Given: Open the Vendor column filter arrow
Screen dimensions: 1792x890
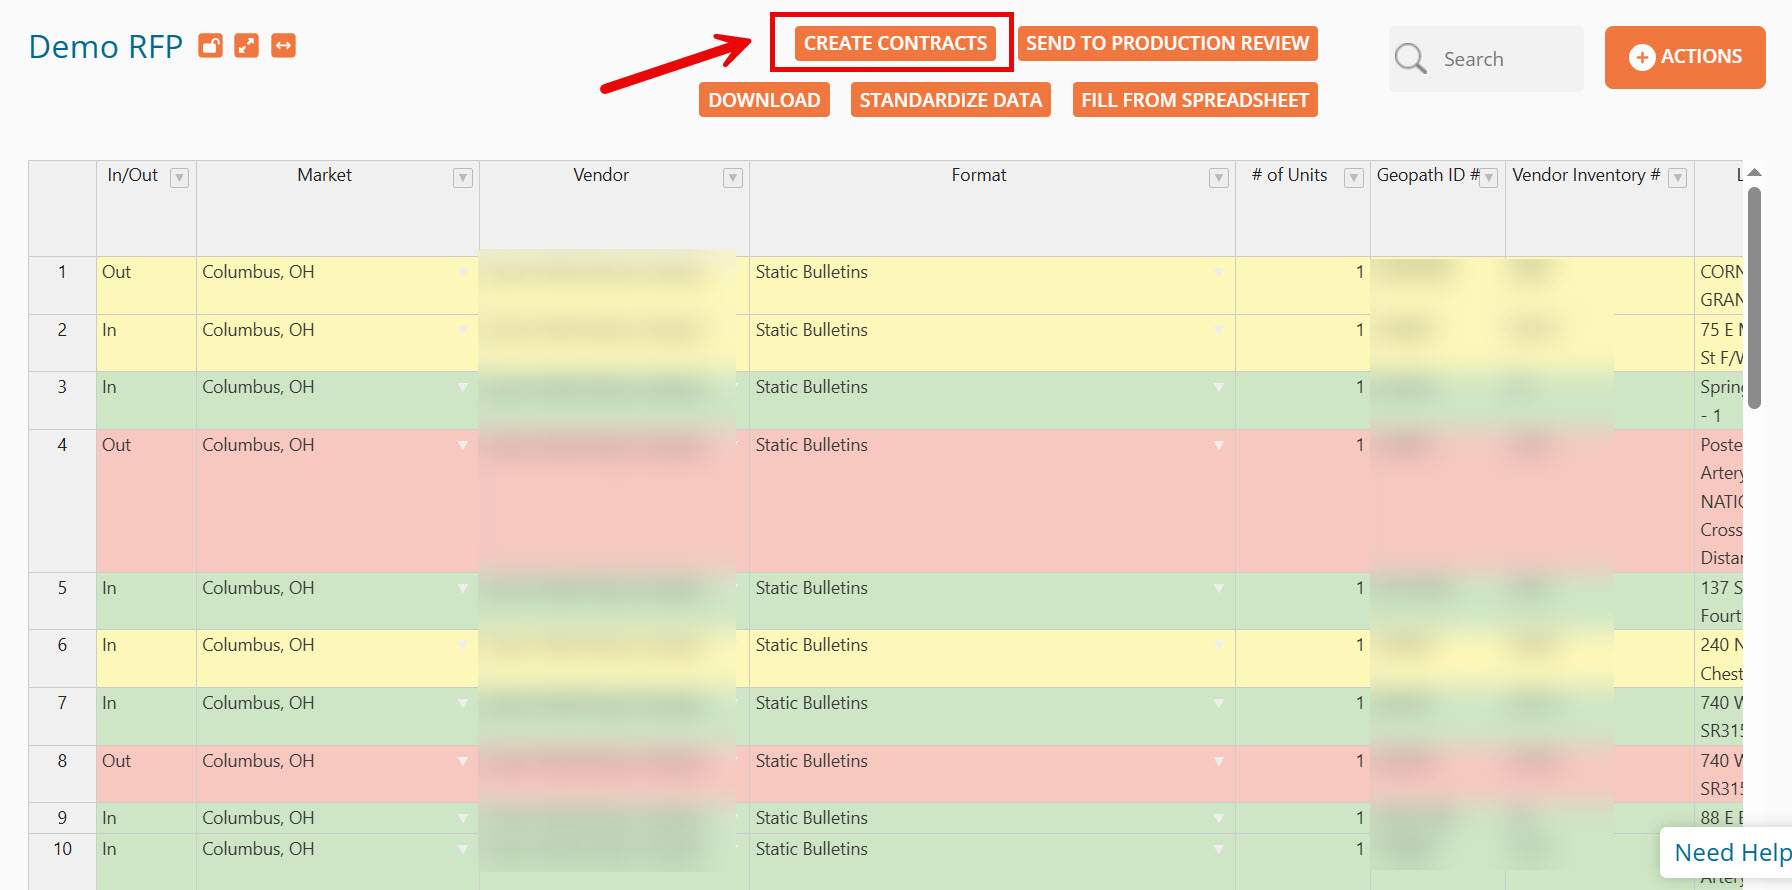Looking at the screenshot, I should (733, 178).
